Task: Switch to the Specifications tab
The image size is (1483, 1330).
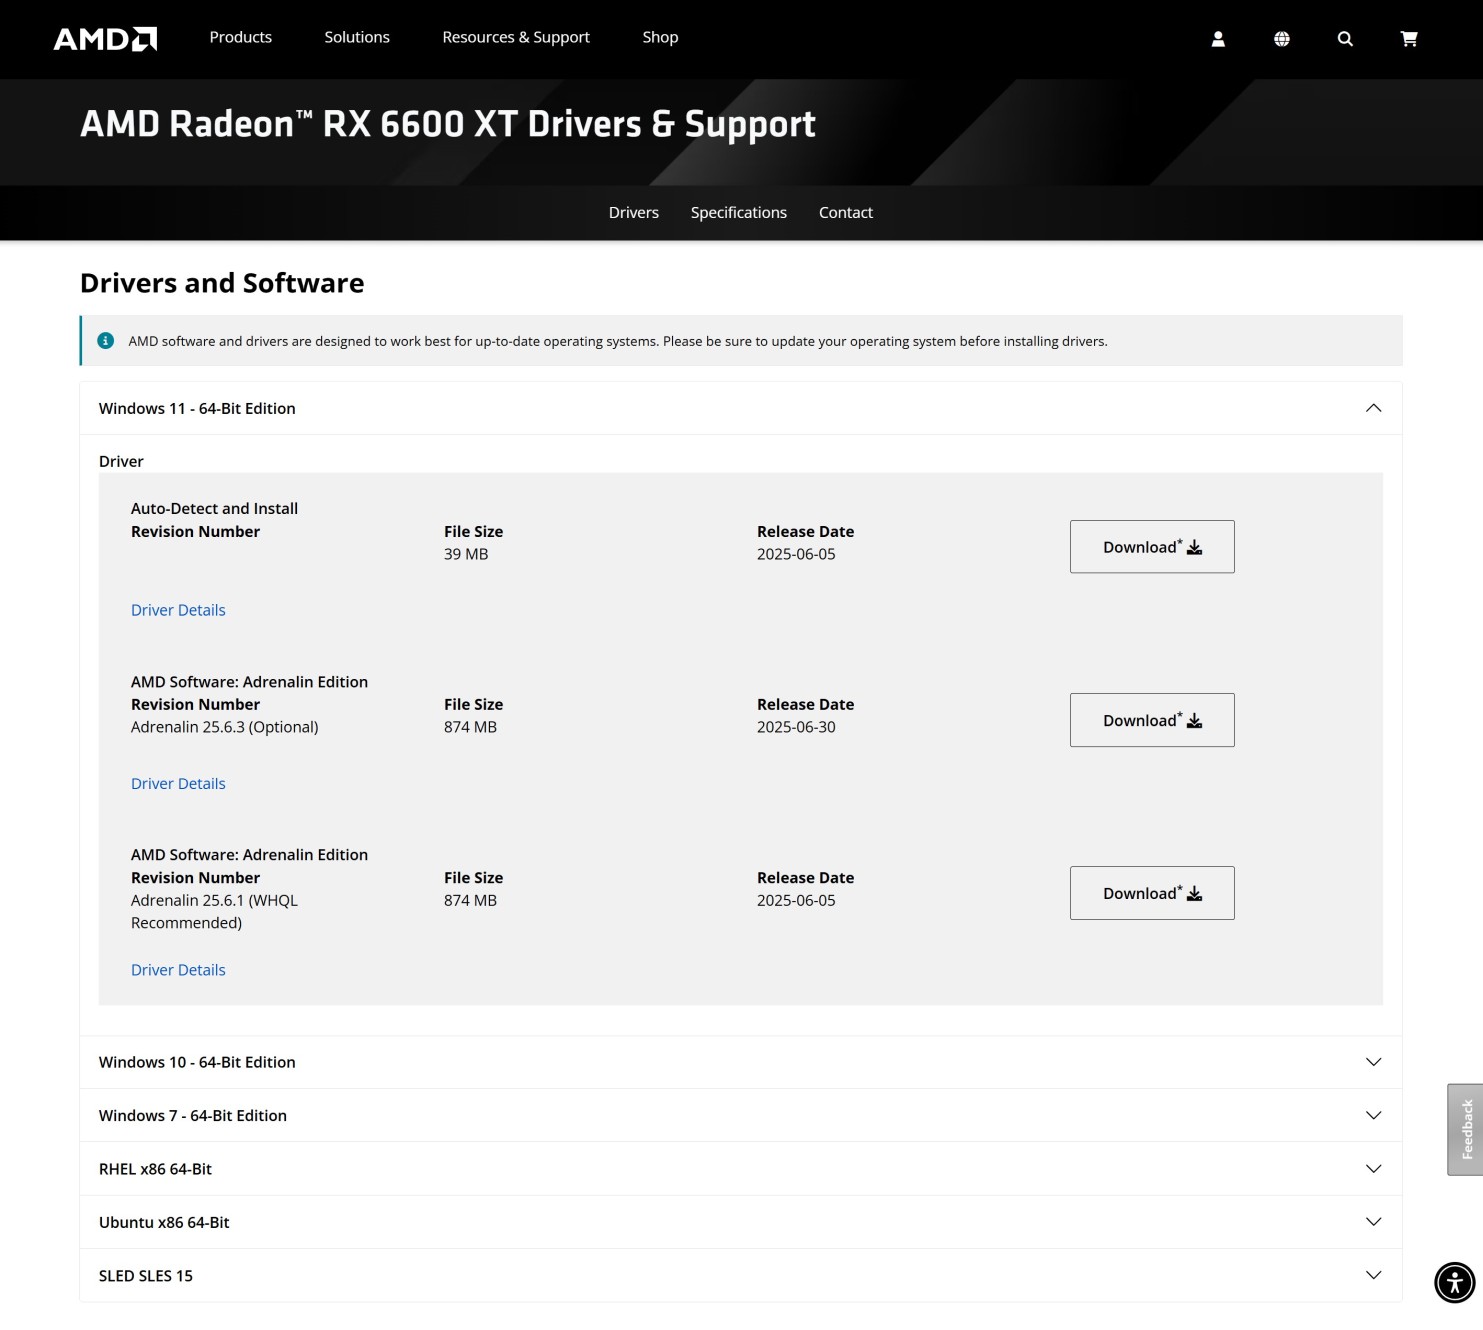Action: coord(738,212)
